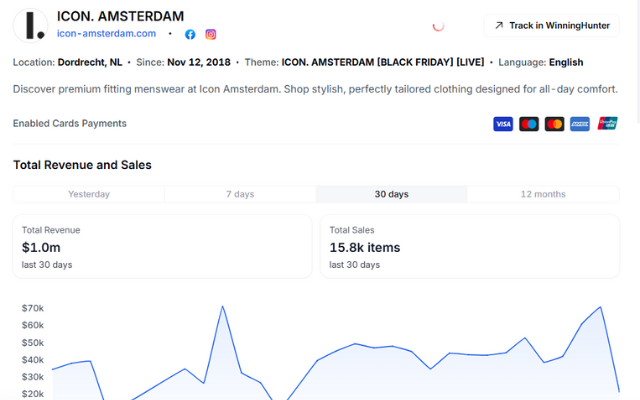This screenshot has width=640, height=400.
Task: Click the Visa card payment icon
Action: point(503,124)
